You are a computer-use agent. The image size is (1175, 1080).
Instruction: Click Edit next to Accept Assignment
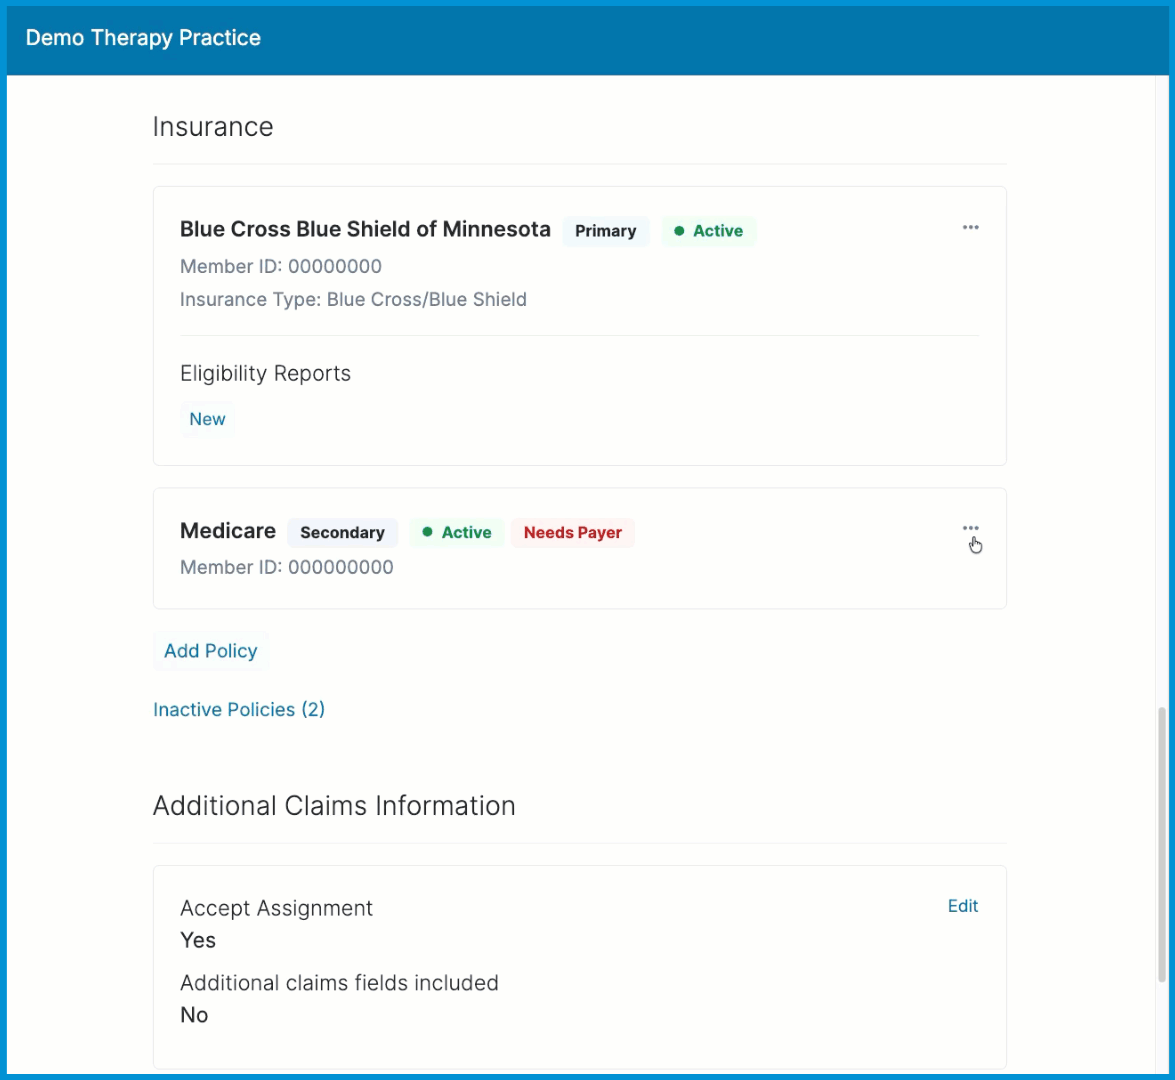tap(962, 906)
